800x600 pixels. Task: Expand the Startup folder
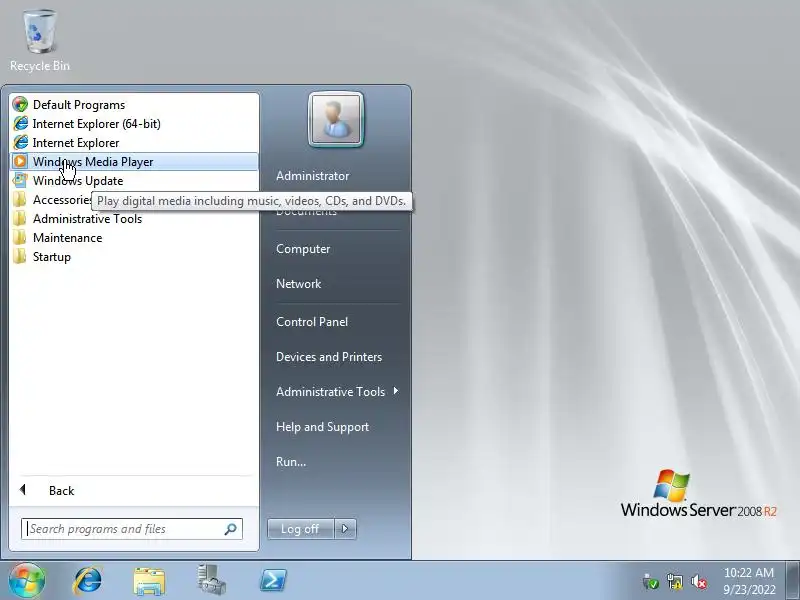(134, 257)
